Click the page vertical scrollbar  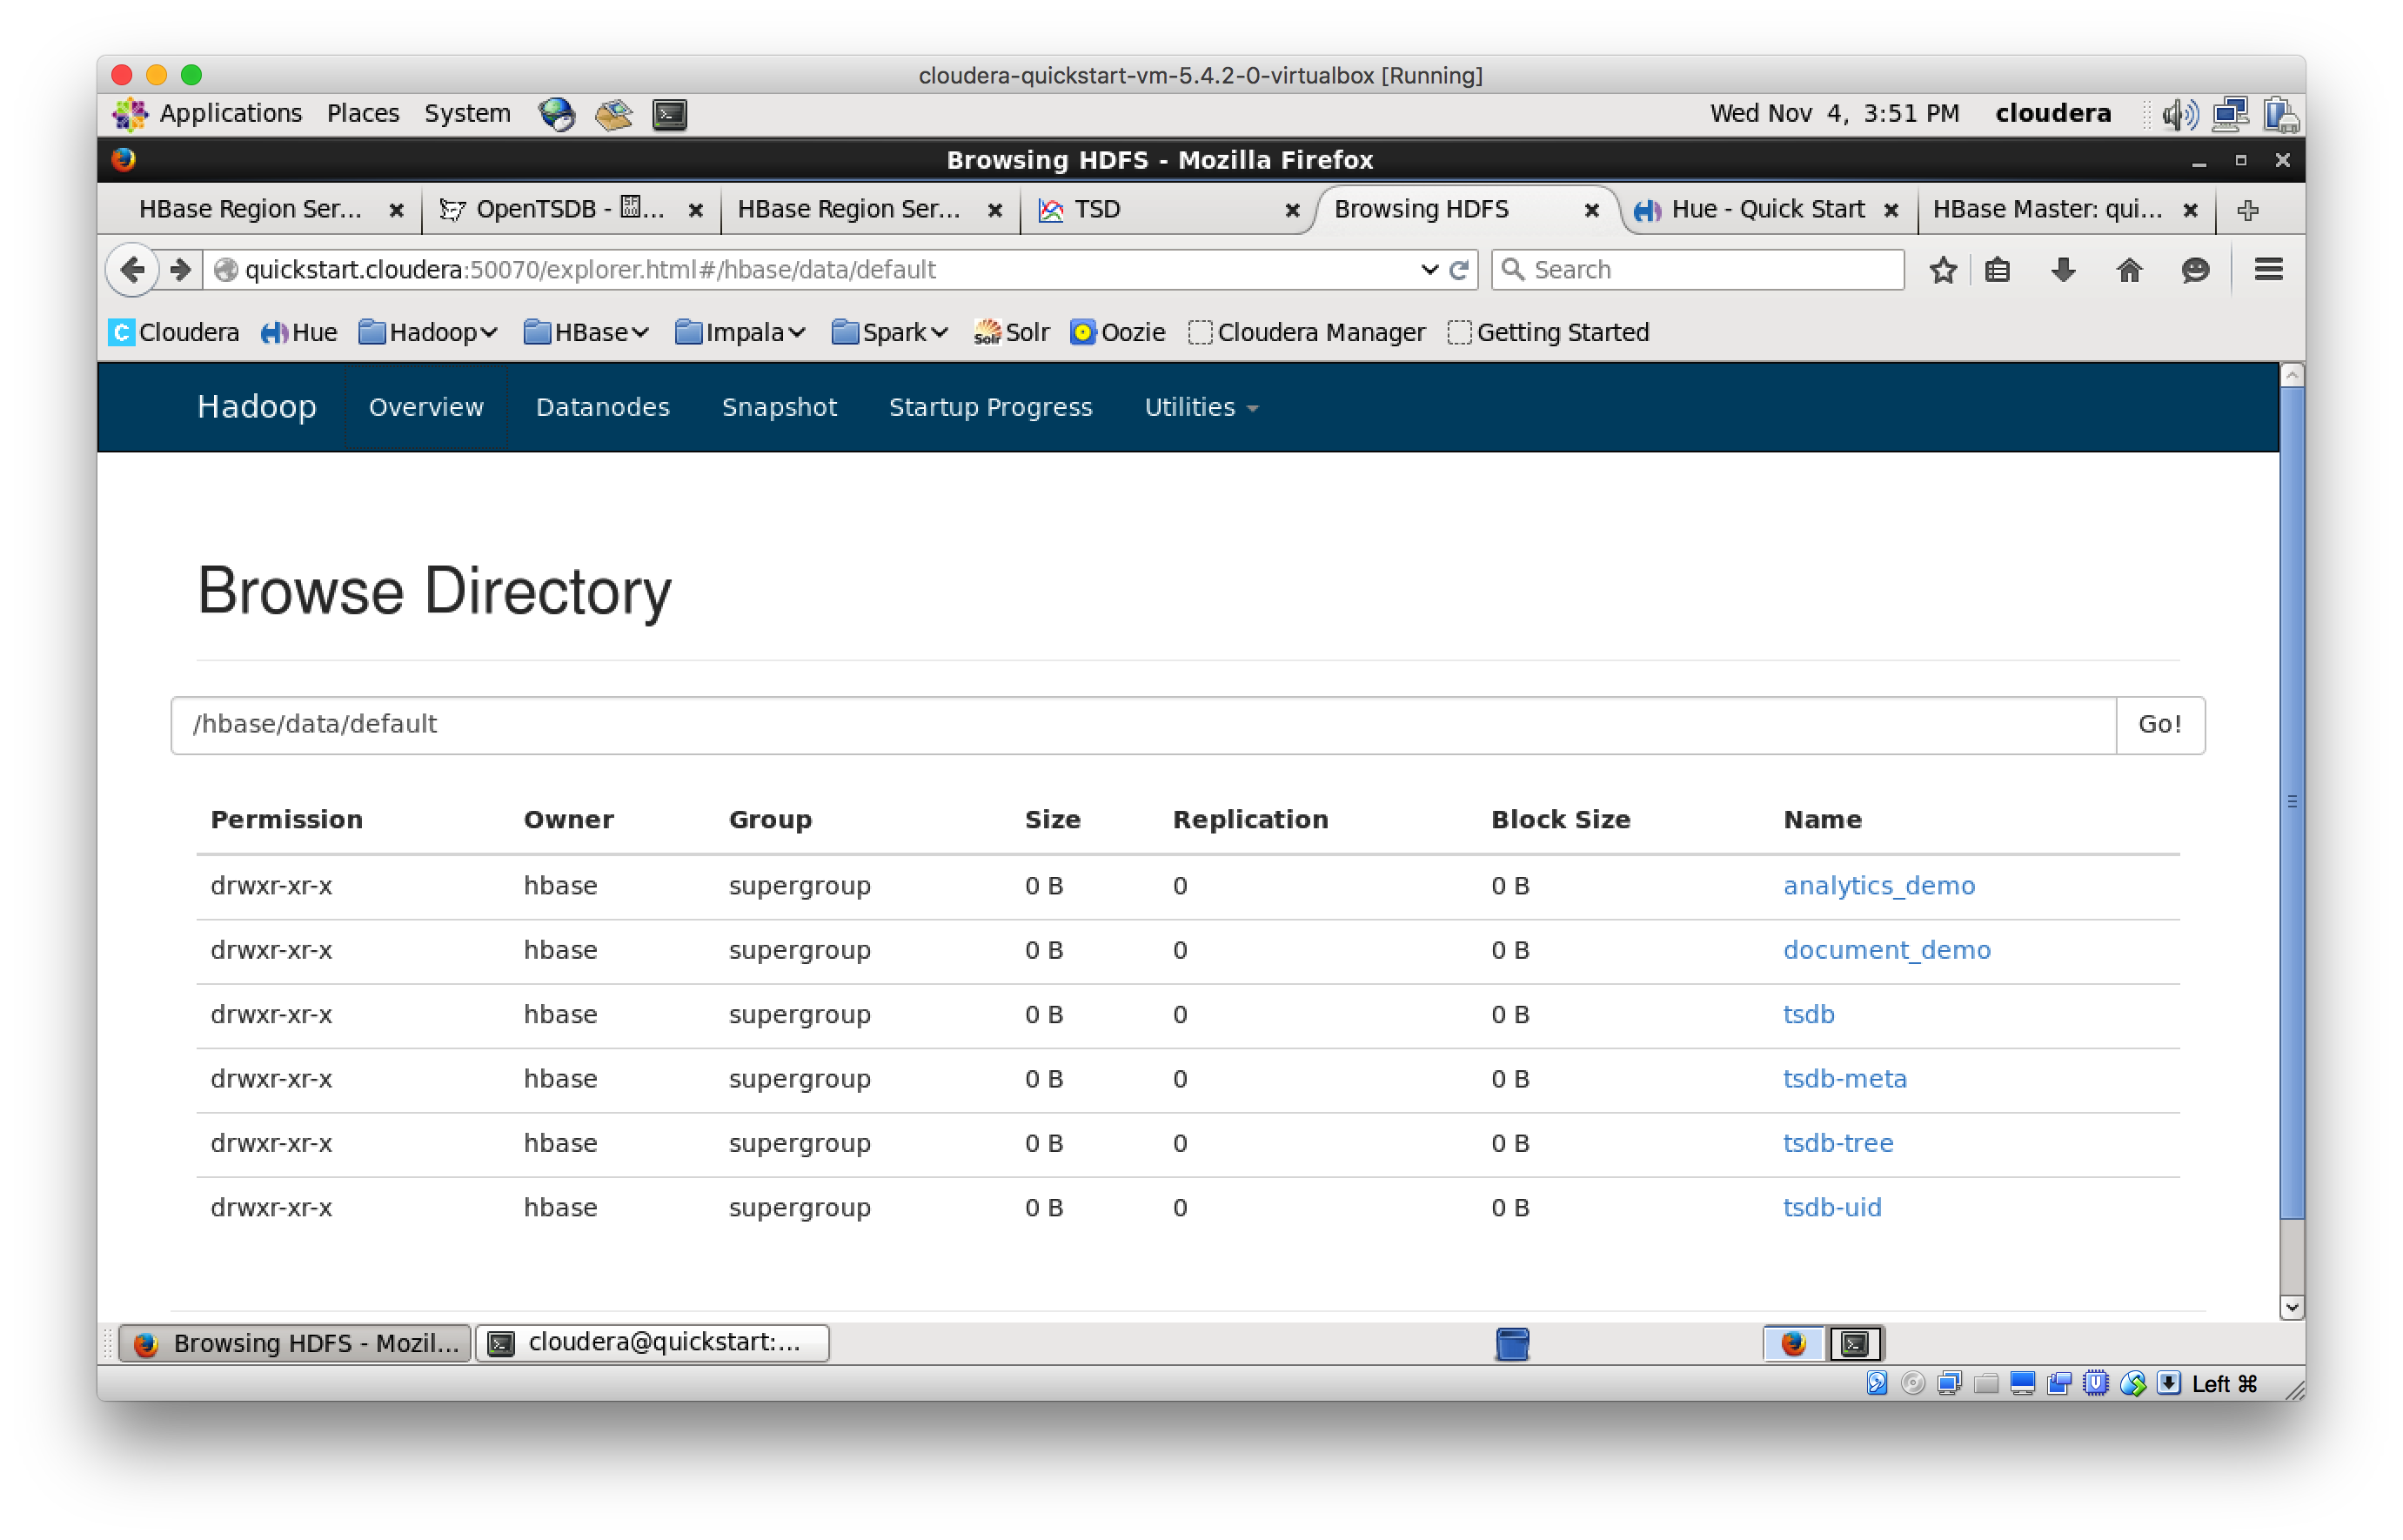2291,800
